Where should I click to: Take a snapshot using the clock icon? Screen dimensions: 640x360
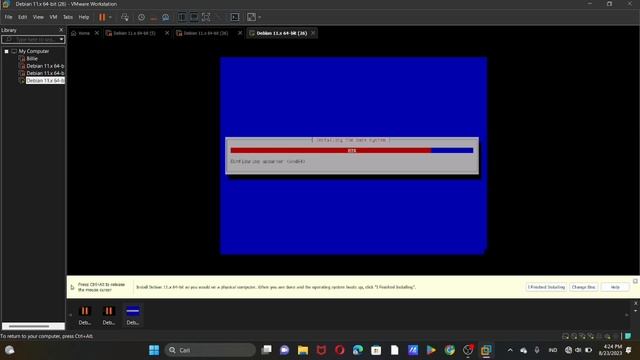click(141, 17)
